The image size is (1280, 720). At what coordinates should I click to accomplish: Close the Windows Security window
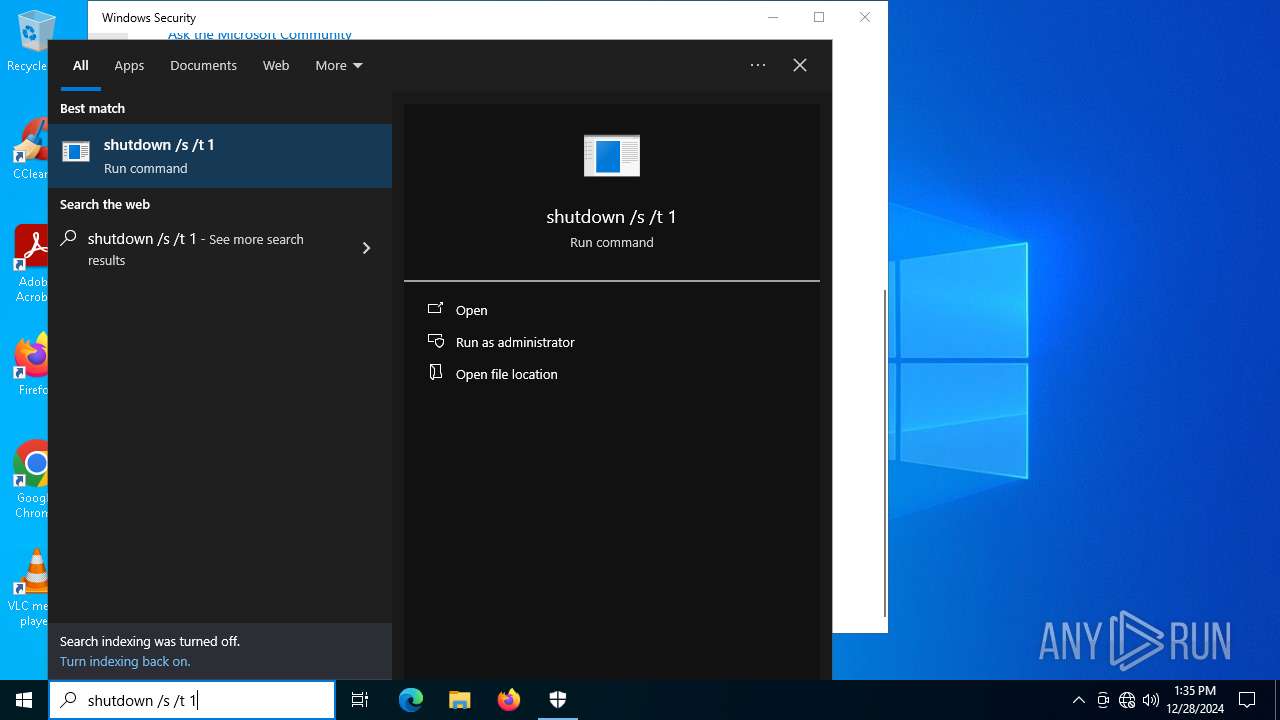pos(865,17)
